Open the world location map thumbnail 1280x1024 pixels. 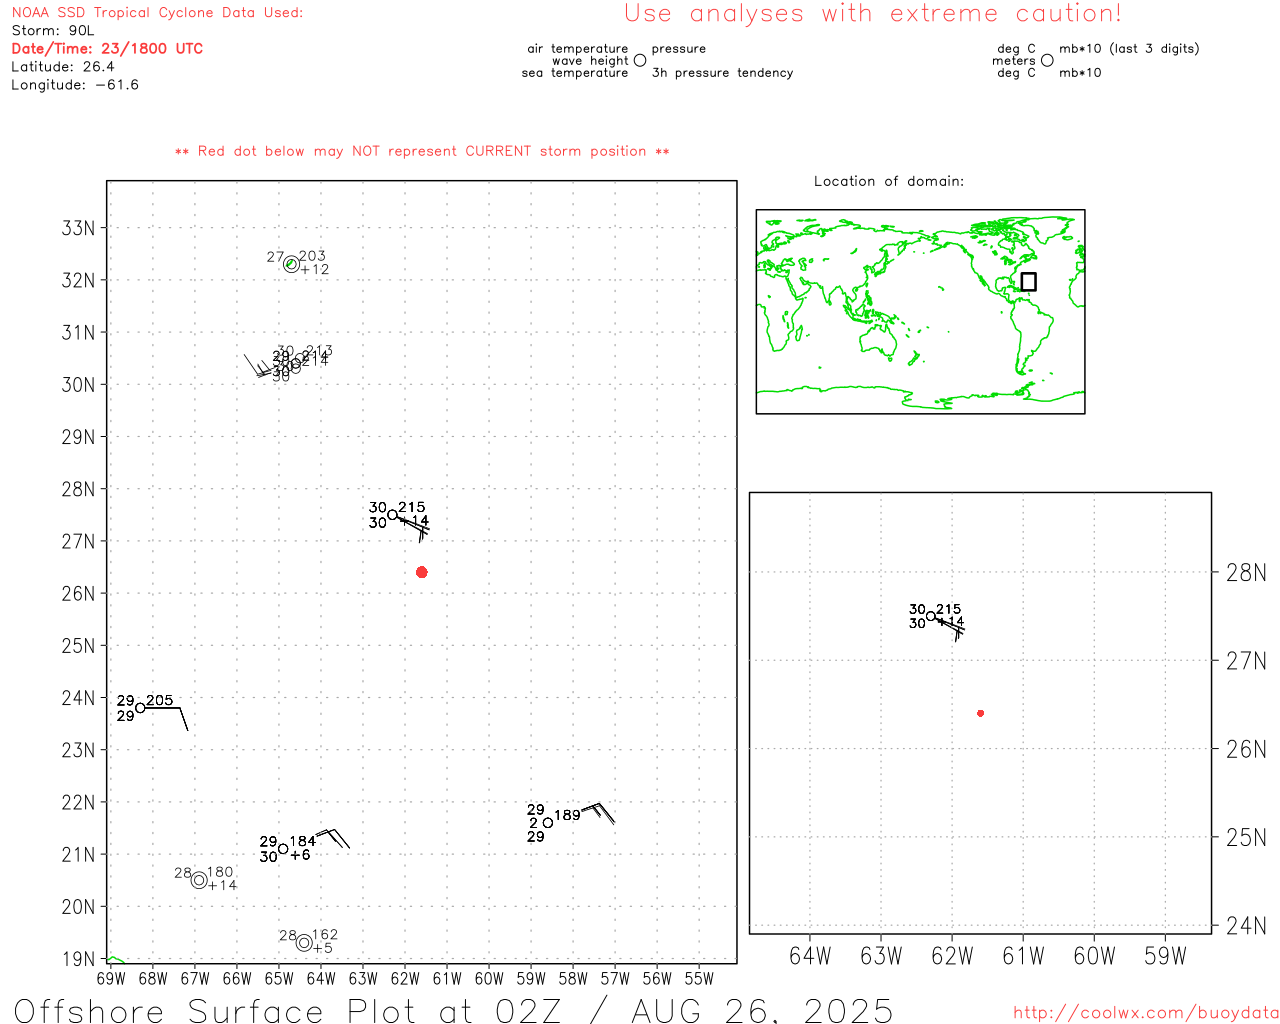pos(920,311)
